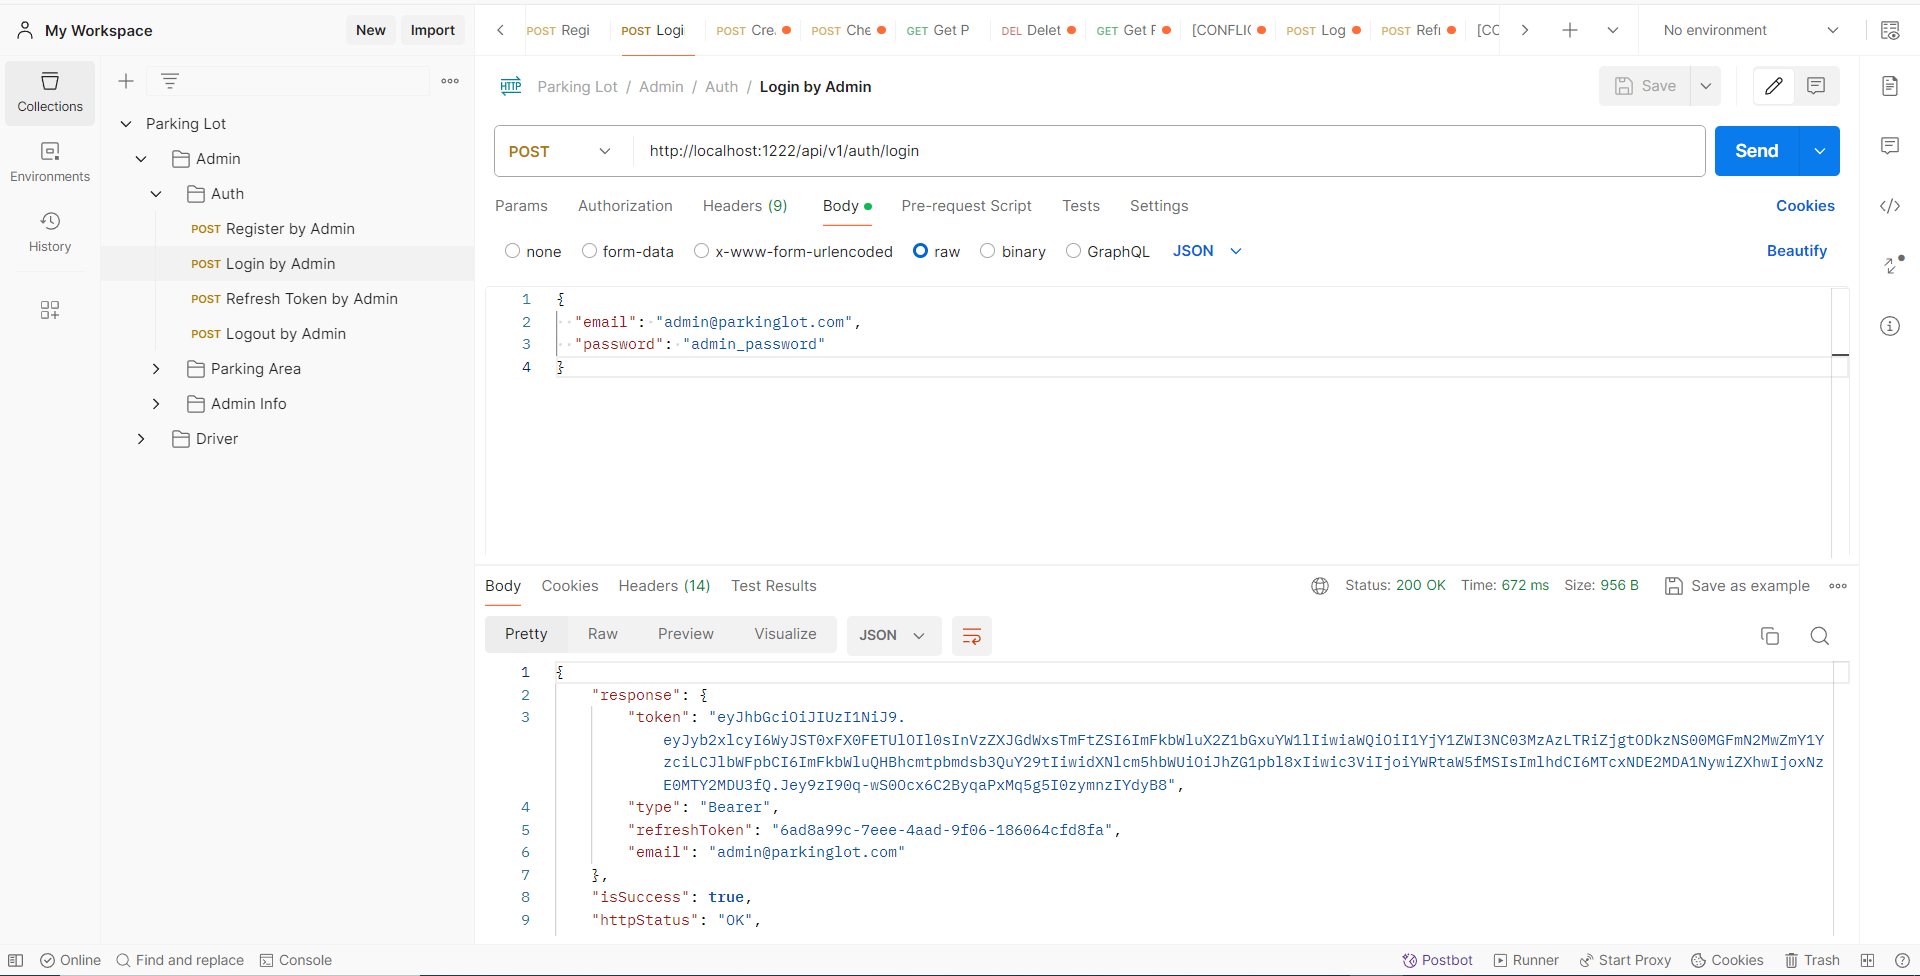Switch to the Authorization tab
The image size is (1920, 976).
(625, 206)
